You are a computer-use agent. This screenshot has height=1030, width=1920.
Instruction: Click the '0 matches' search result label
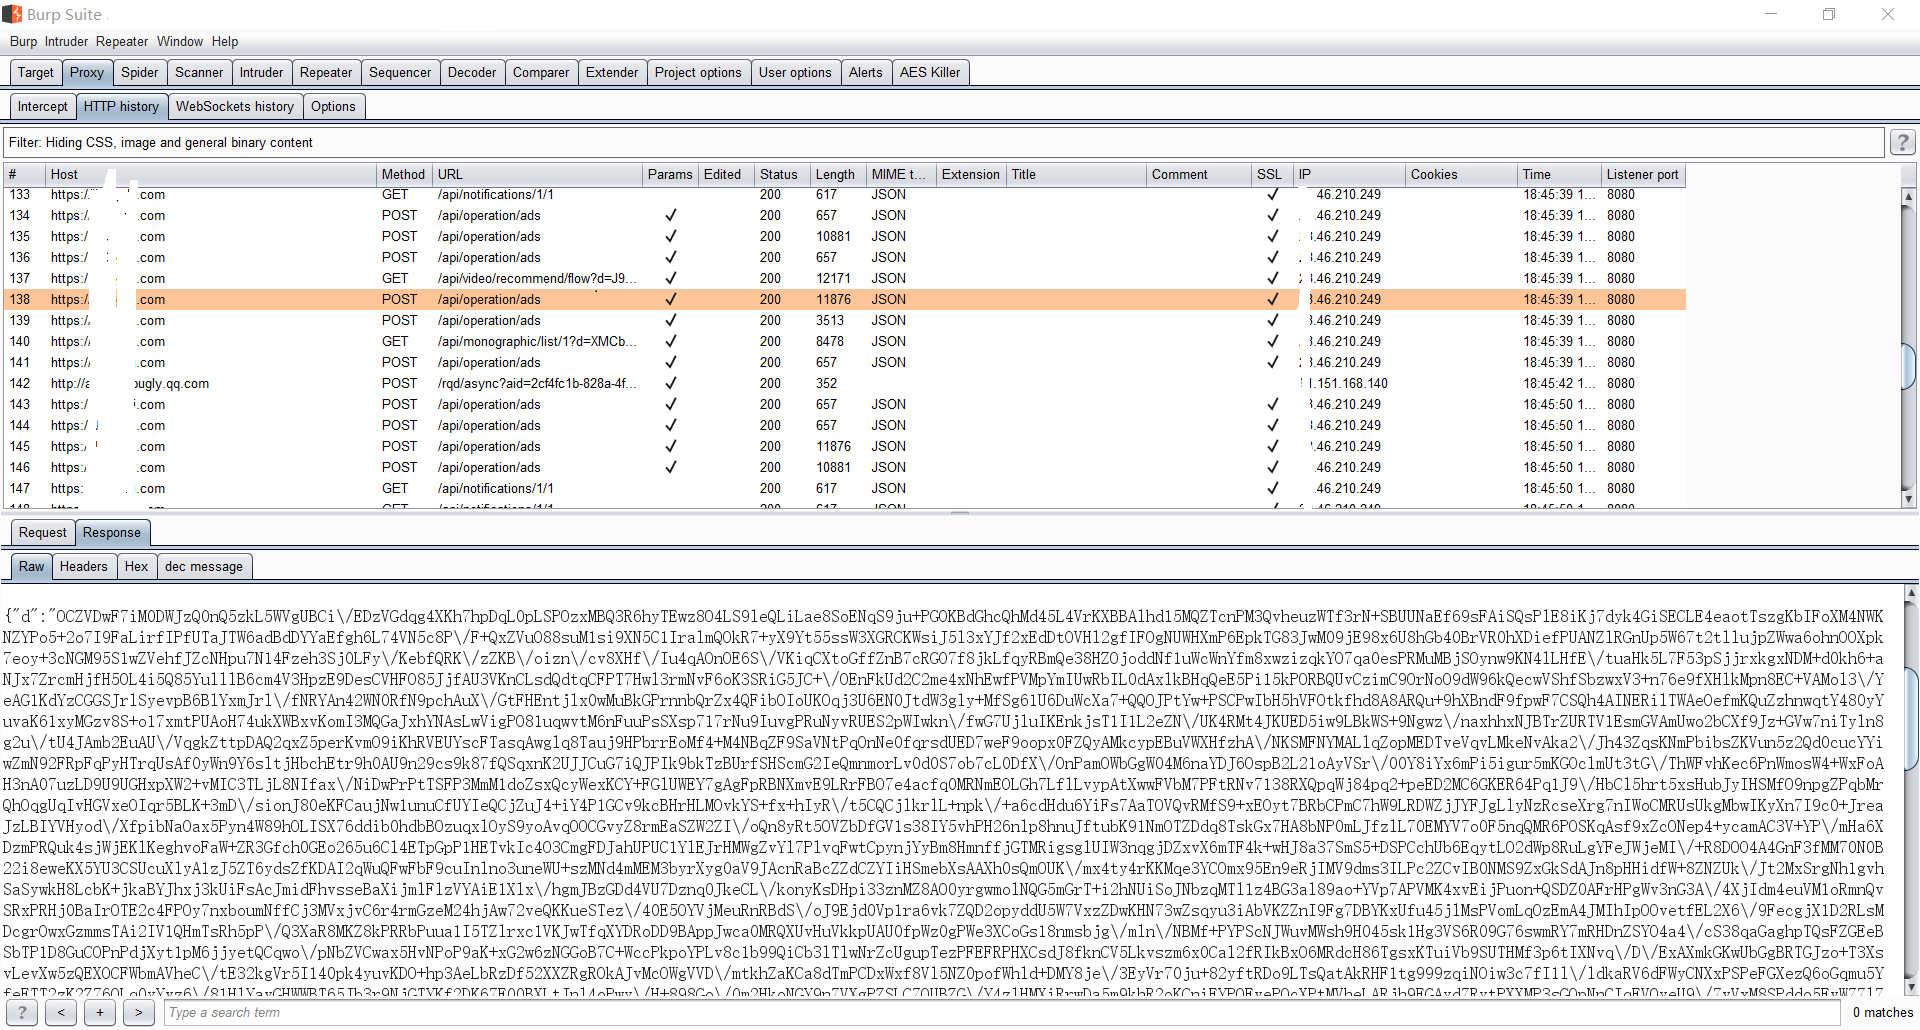pyautogui.click(x=1882, y=1013)
